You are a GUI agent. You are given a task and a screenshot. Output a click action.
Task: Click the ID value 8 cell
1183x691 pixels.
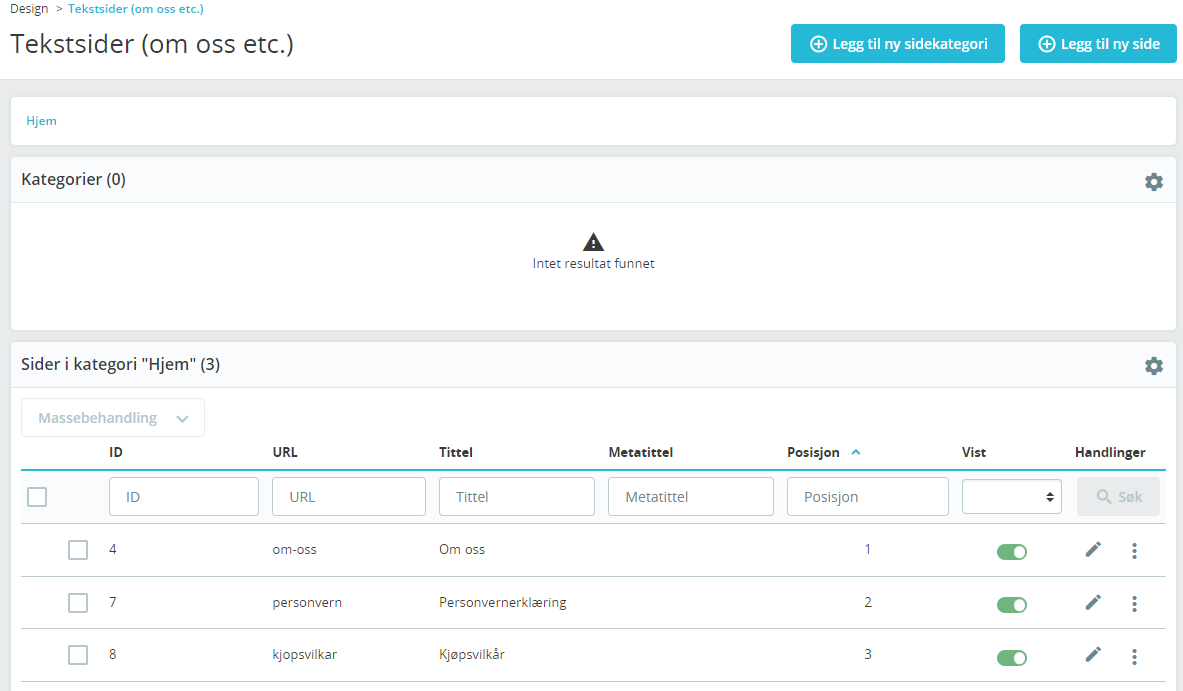(112, 654)
